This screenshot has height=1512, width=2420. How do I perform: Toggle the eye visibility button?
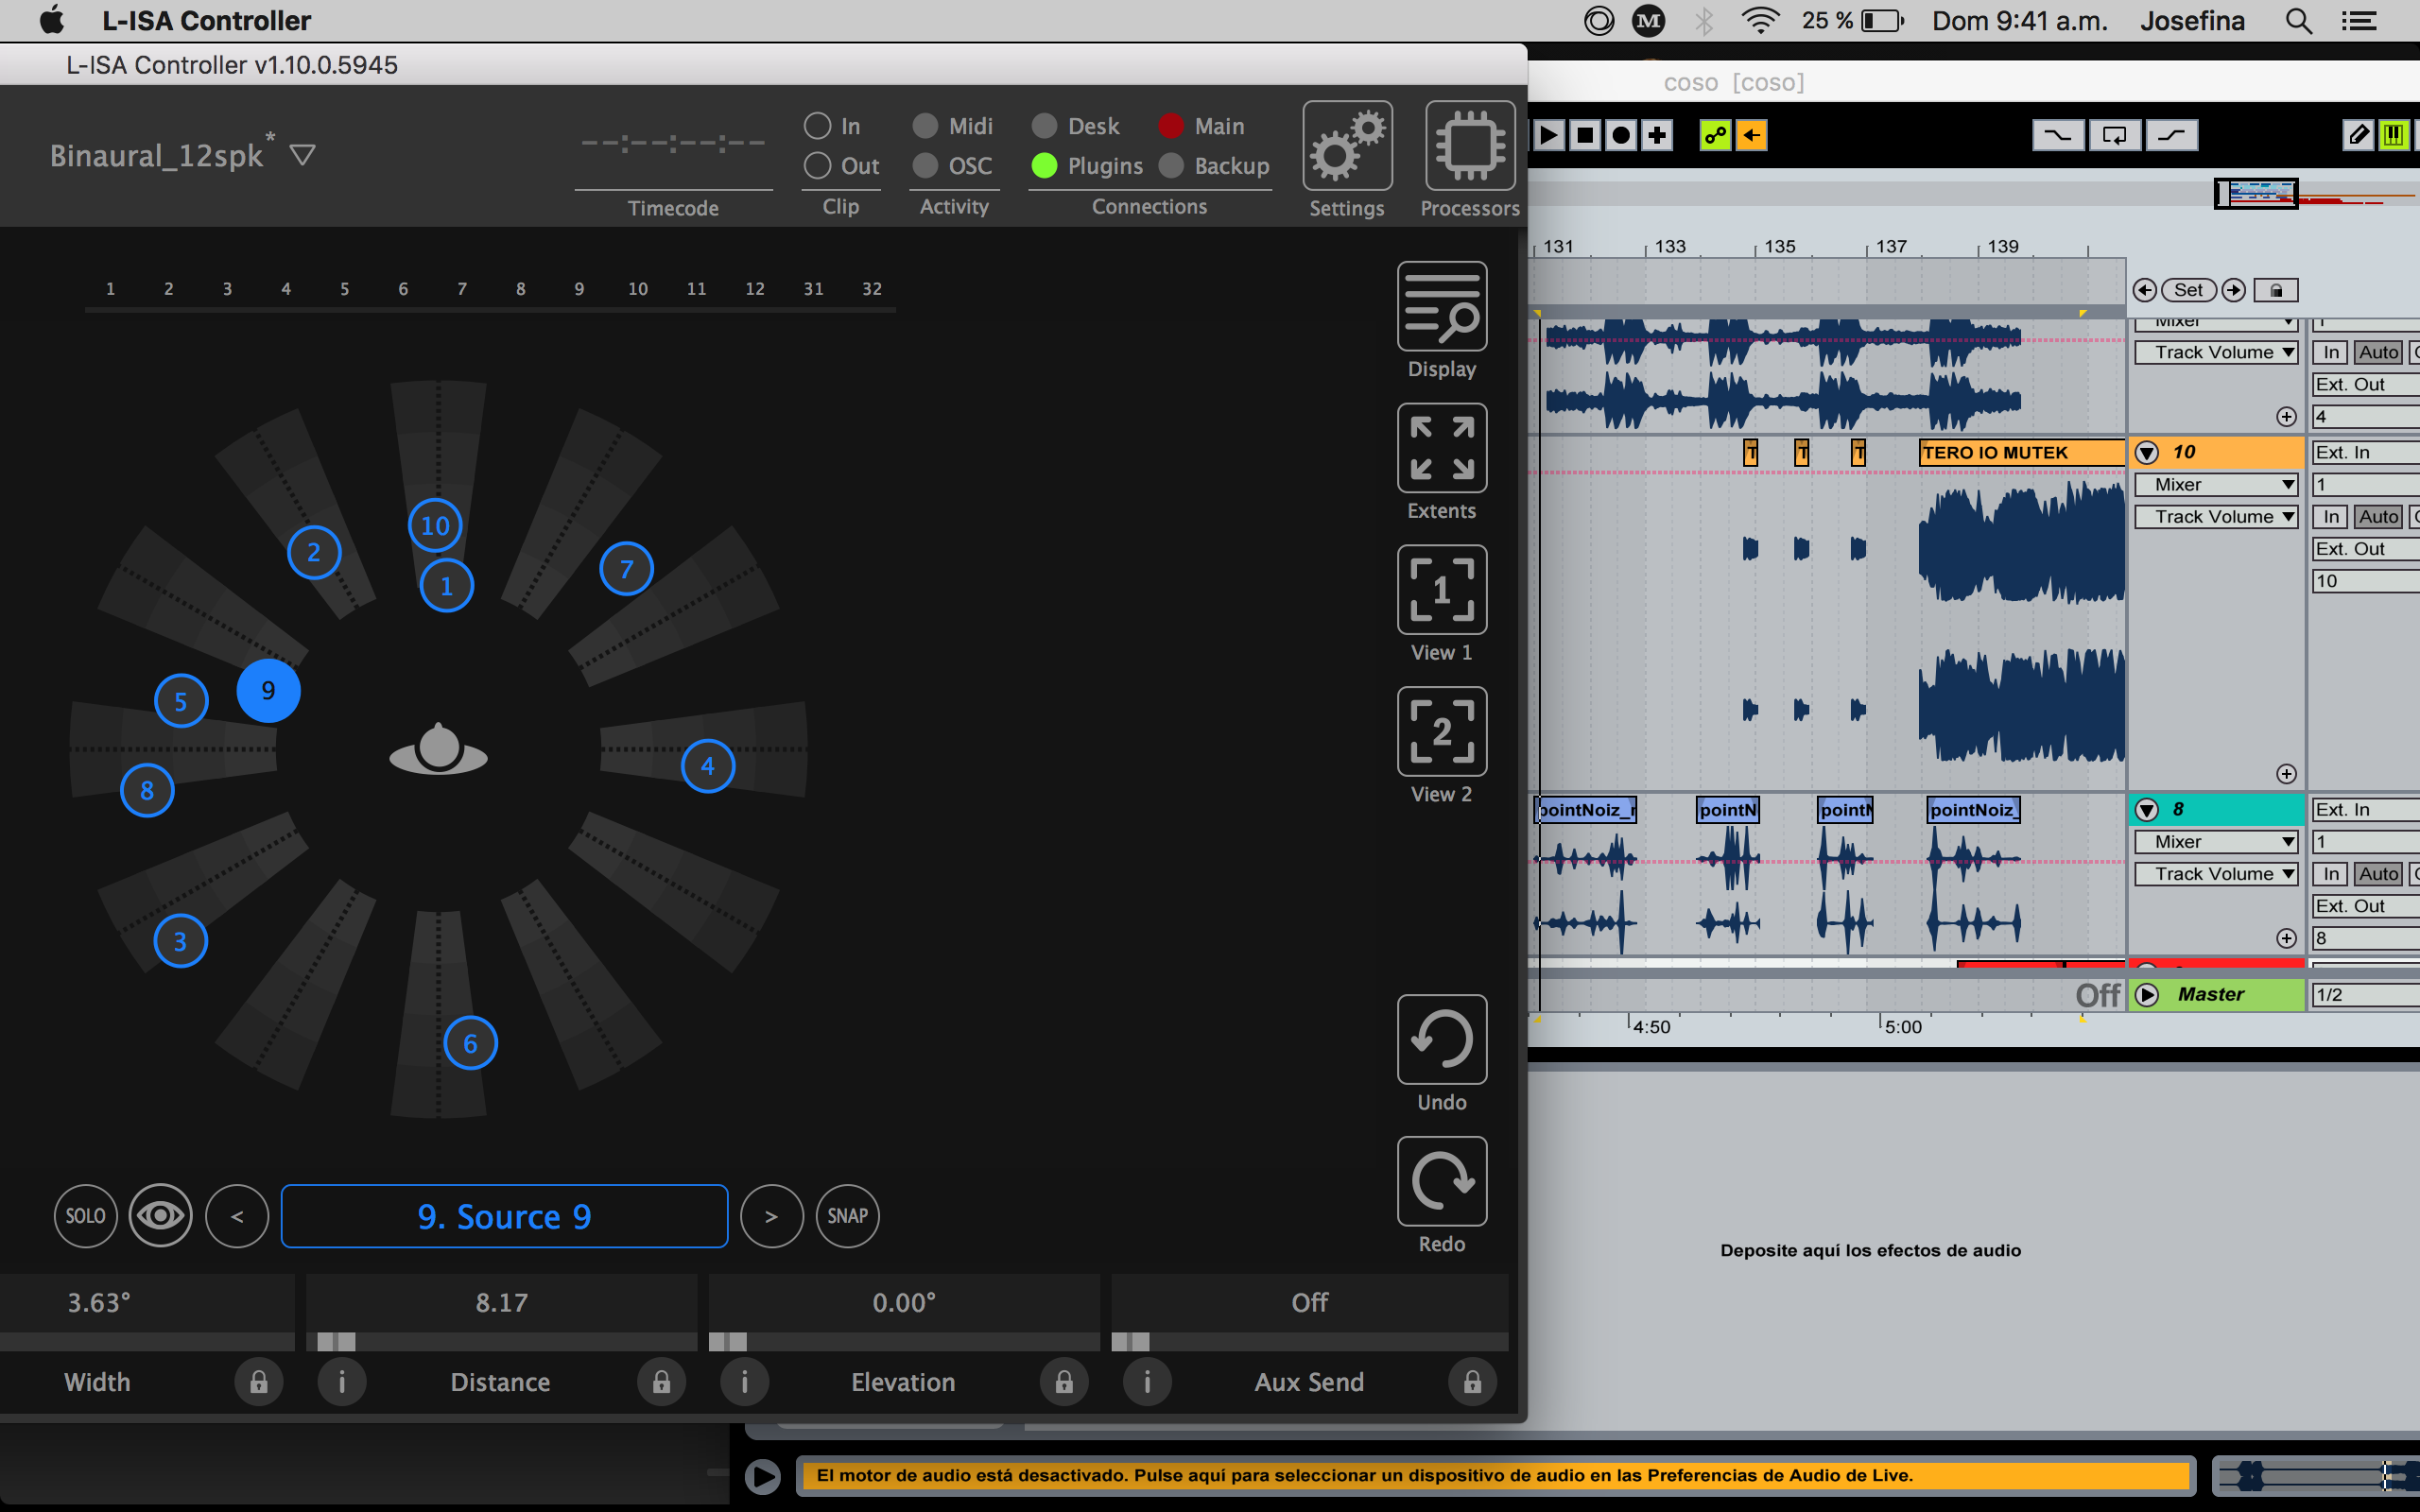[x=160, y=1216]
